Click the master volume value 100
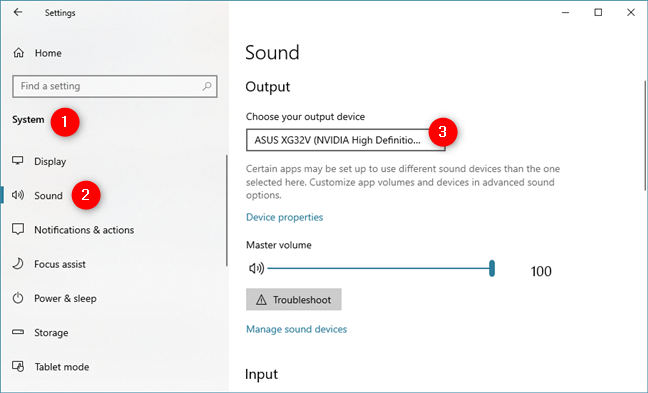The width and height of the screenshot is (648, 393). click(x=541, y=271)
